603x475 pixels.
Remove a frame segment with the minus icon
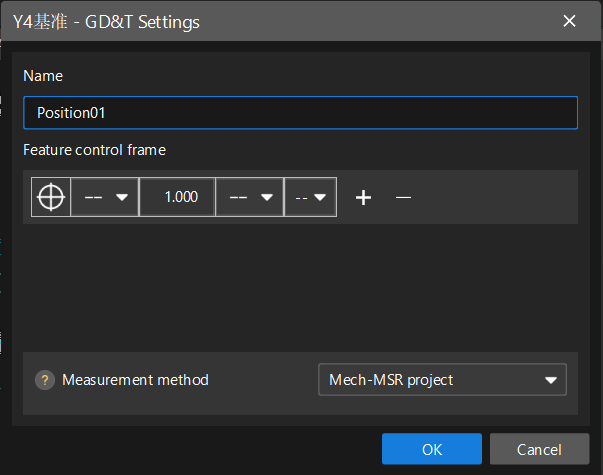point(403,197)
